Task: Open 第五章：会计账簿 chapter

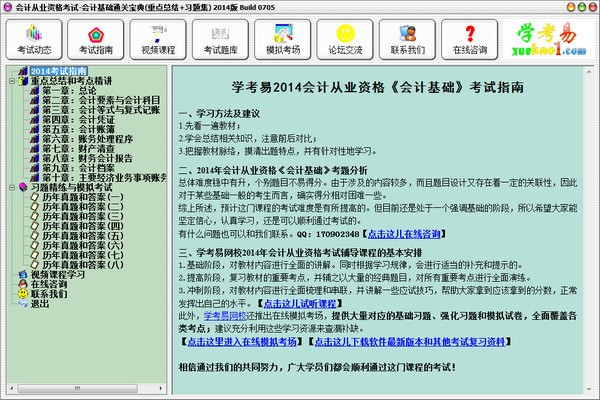Action: pos(78,129)
